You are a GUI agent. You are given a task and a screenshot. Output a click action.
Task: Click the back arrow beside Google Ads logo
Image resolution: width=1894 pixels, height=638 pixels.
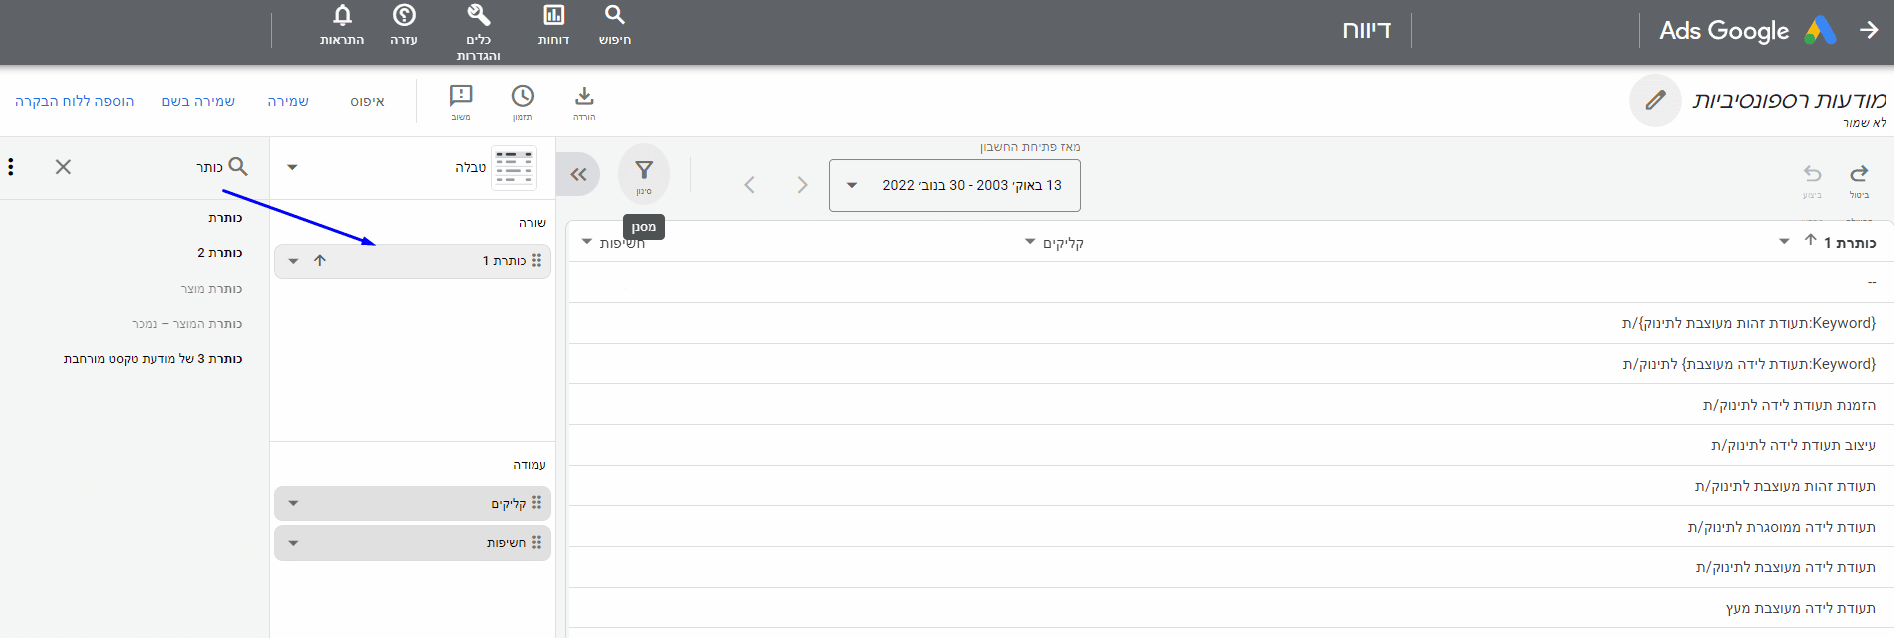[1869, 30]
